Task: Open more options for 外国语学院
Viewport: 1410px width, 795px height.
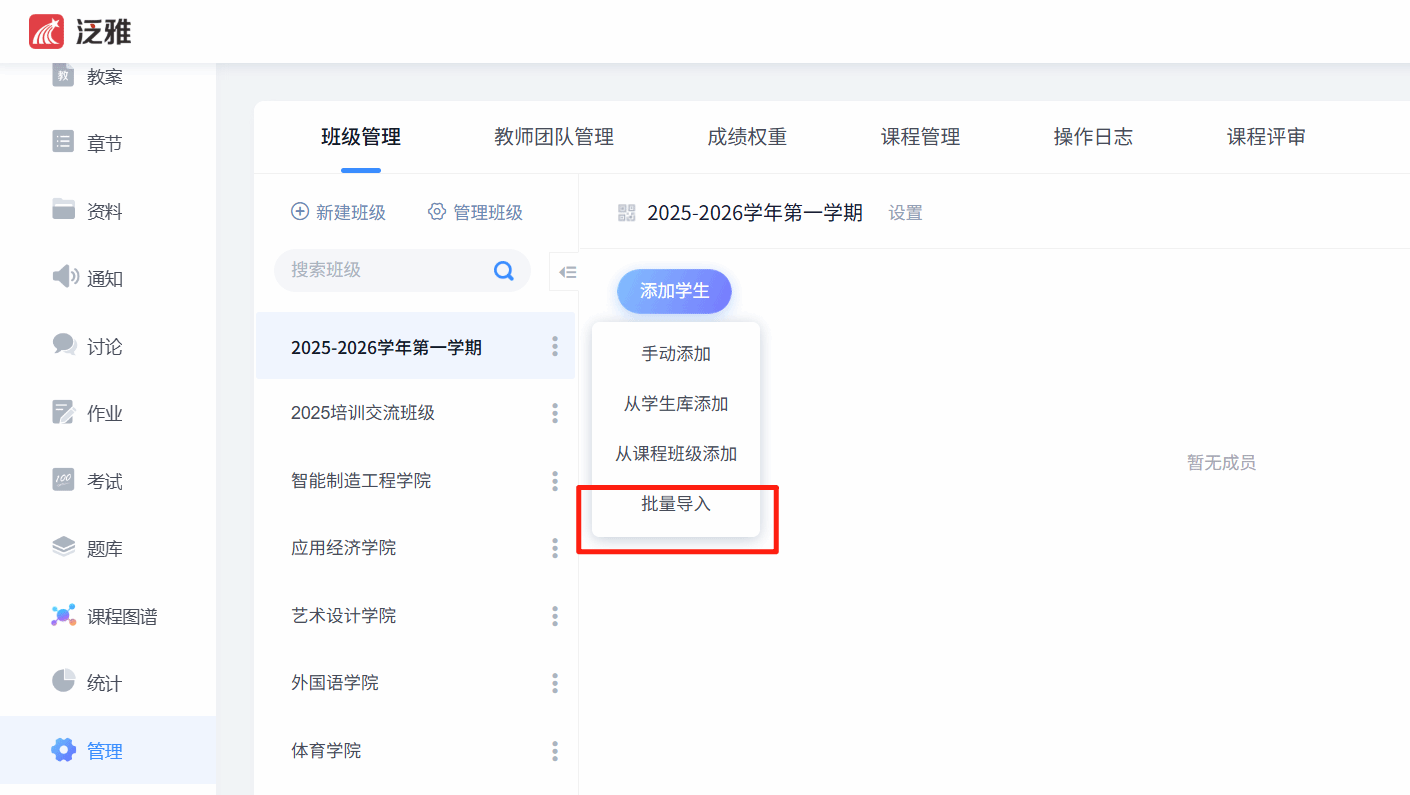Action: pos(555,683)
